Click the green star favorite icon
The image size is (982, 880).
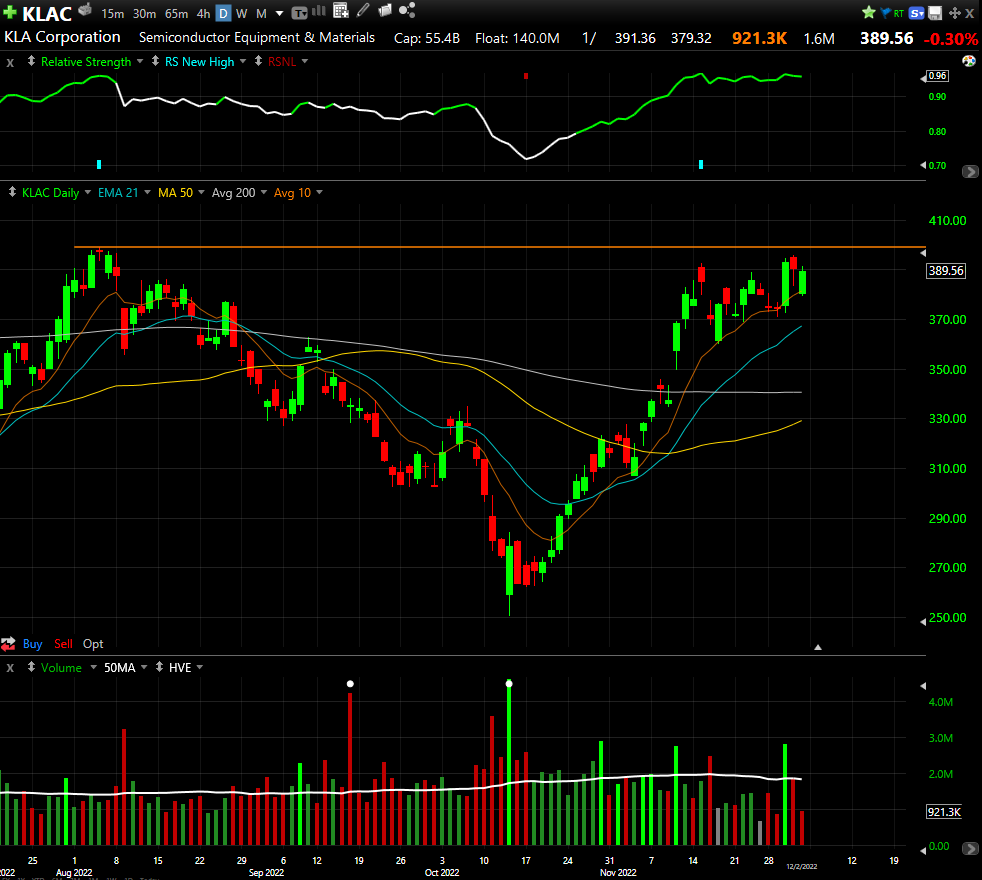(869, 12)
